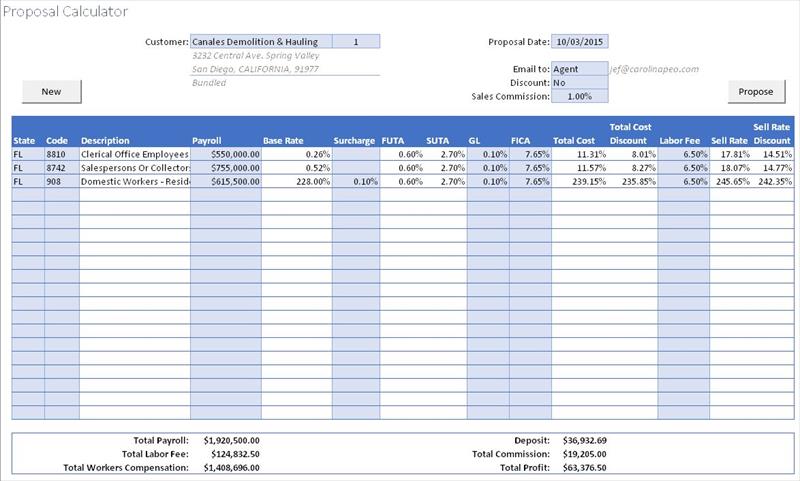Select sell rate cell 17.81%
800x481 pixels.
[731, 154]
